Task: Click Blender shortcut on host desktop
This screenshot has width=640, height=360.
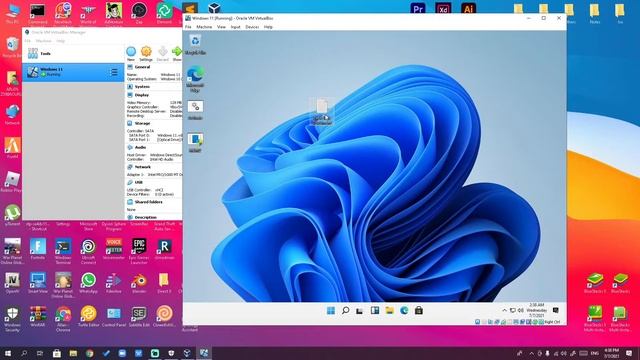Action: tap(139, 283)
